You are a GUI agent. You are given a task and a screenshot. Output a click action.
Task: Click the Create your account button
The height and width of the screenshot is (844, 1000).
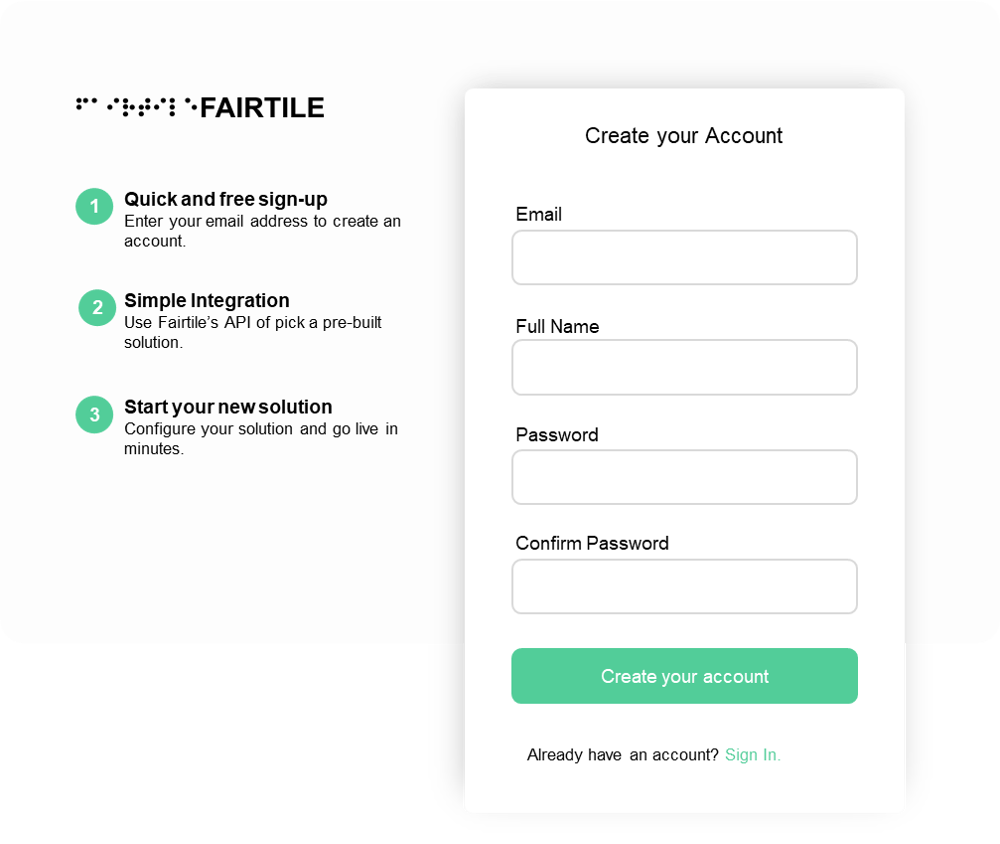tap(684, 676)
